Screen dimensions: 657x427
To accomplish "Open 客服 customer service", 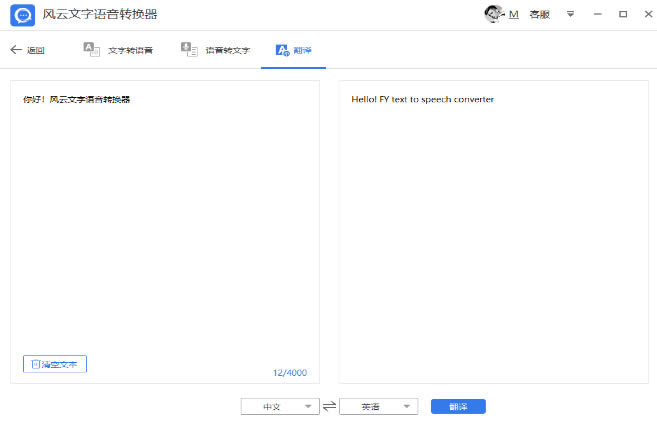I will [539, 15].
